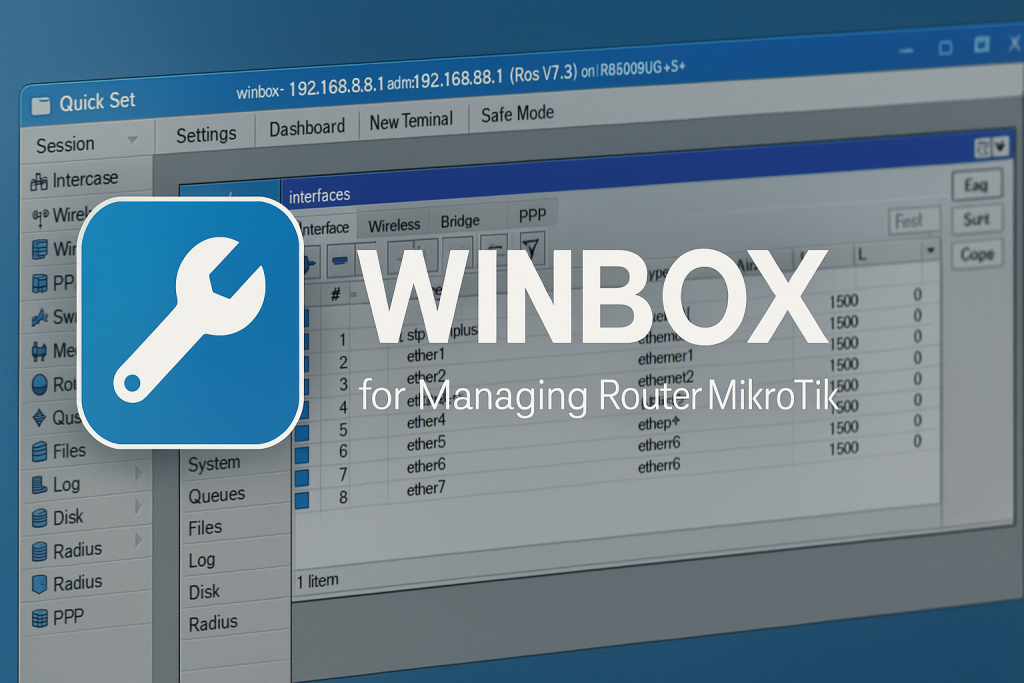The image size is (1024, 683).
Task: Click the '1 litem' status bar text
Action: 318,581
